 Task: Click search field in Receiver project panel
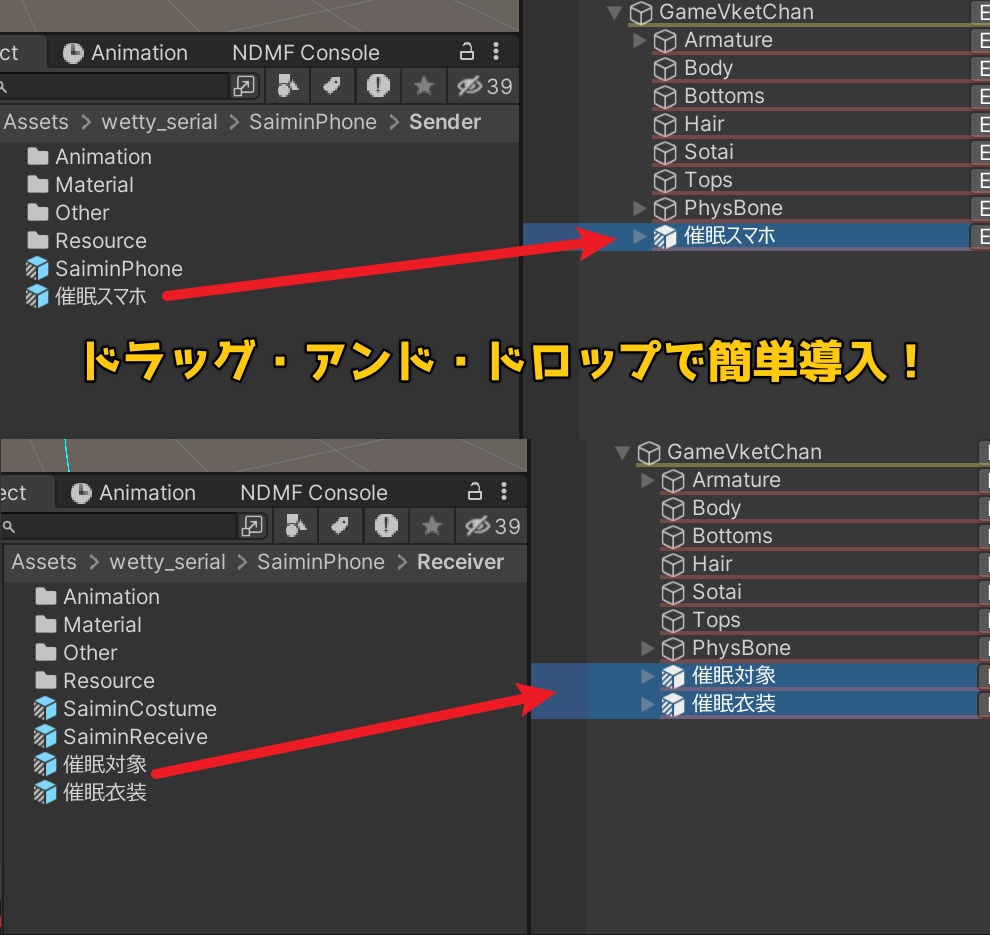[x=120, y=525]
